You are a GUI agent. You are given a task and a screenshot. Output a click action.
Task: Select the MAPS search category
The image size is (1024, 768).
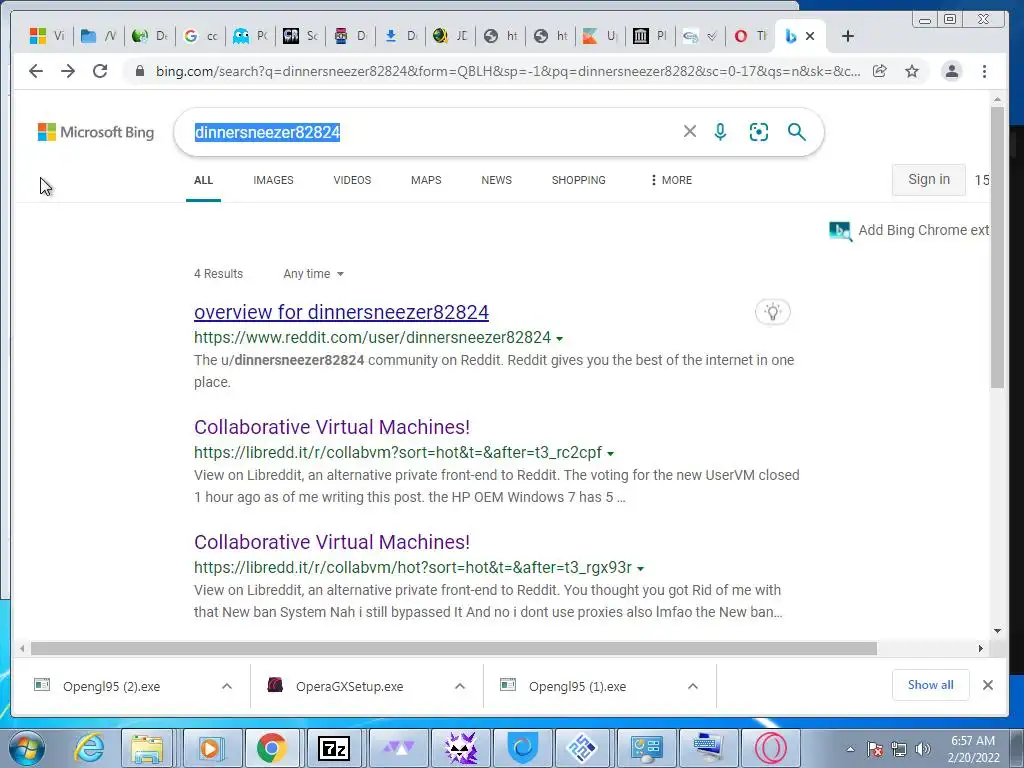[426, 180]
